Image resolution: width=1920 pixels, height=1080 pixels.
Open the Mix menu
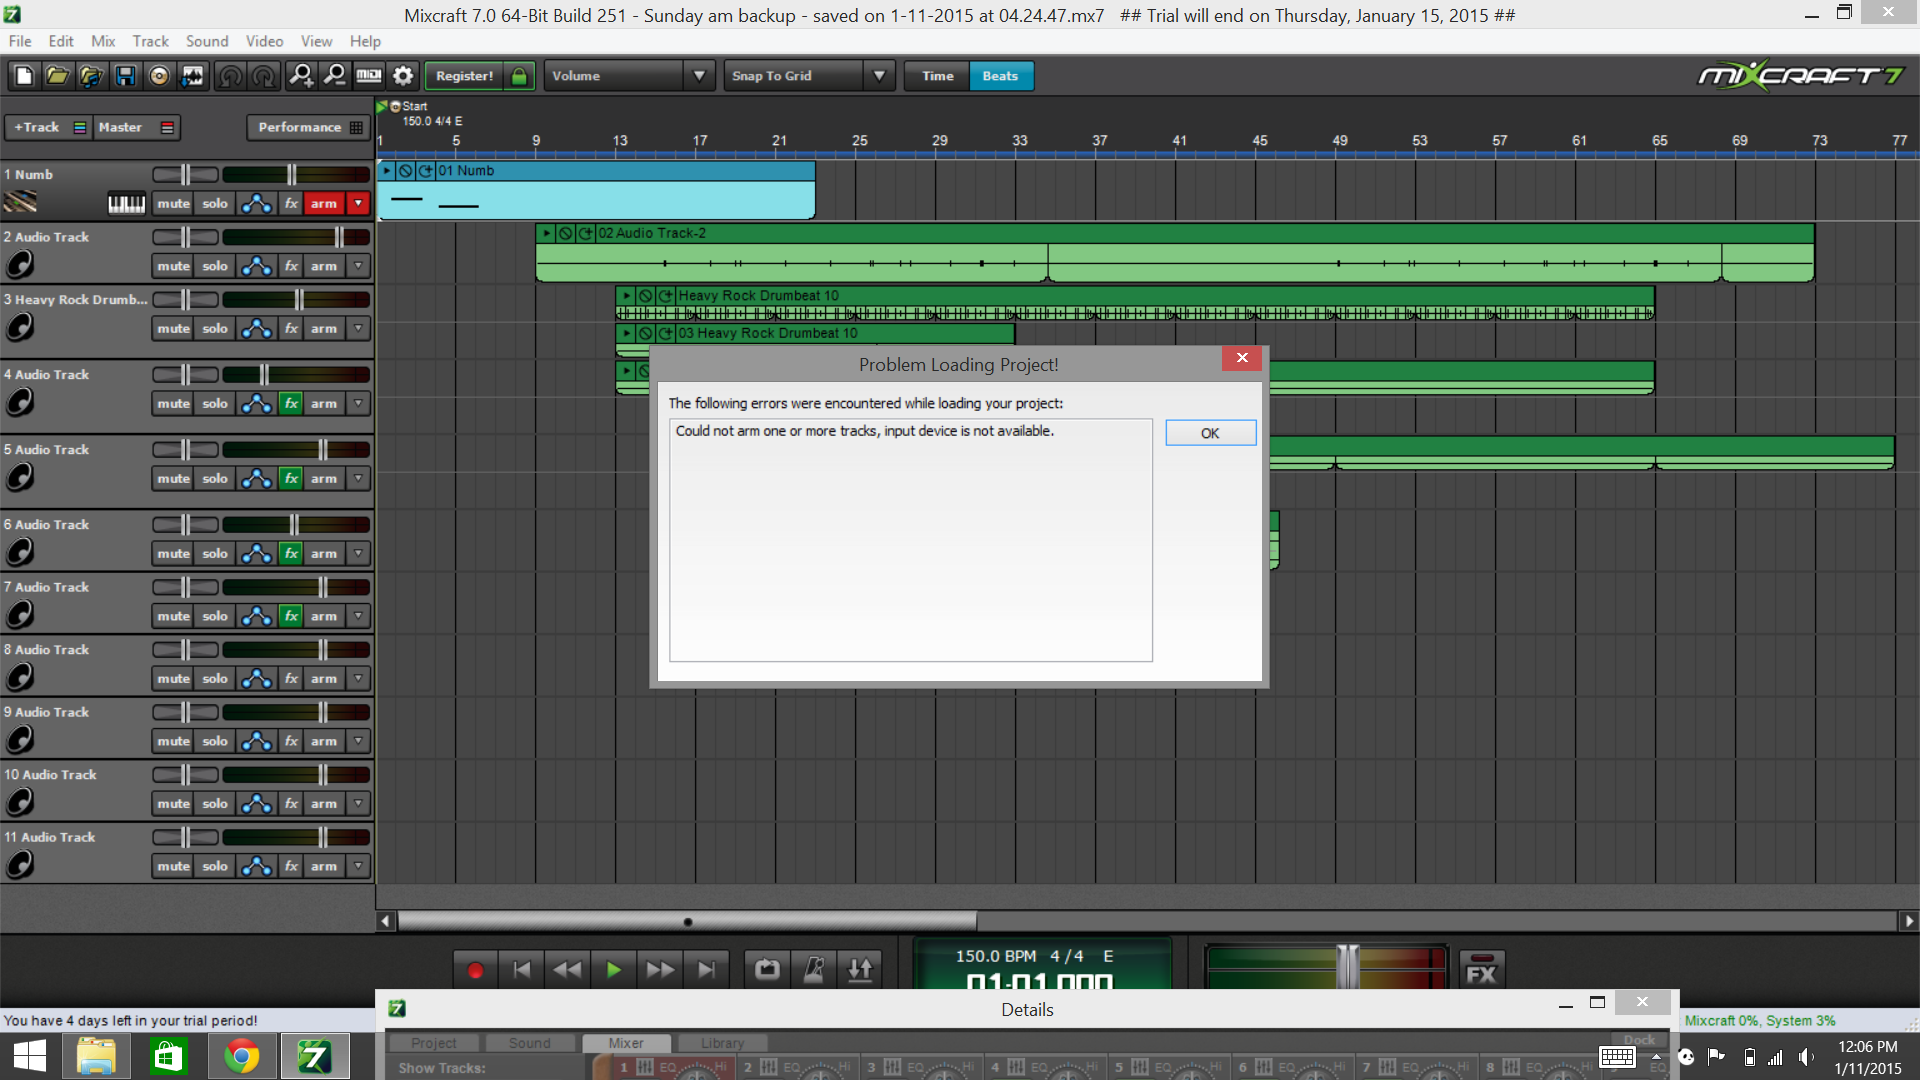click(x=103, y=41)
